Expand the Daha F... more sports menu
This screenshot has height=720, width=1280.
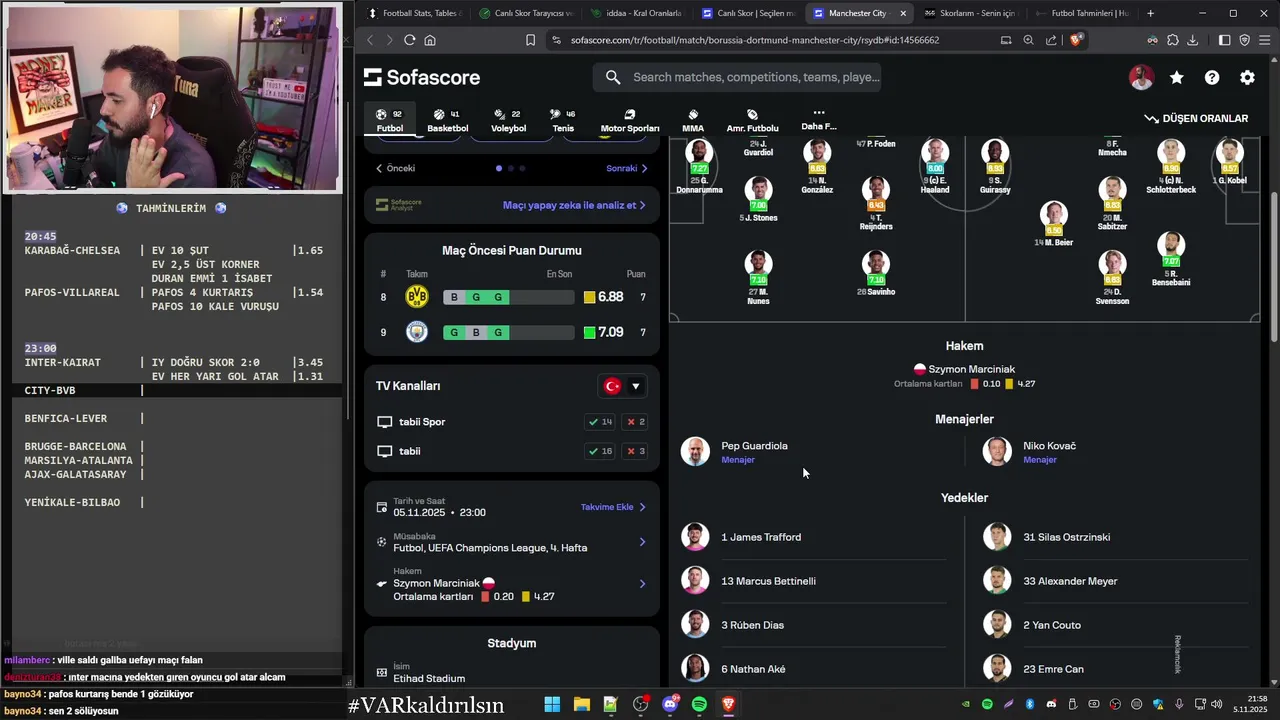(x=819, y=119)
